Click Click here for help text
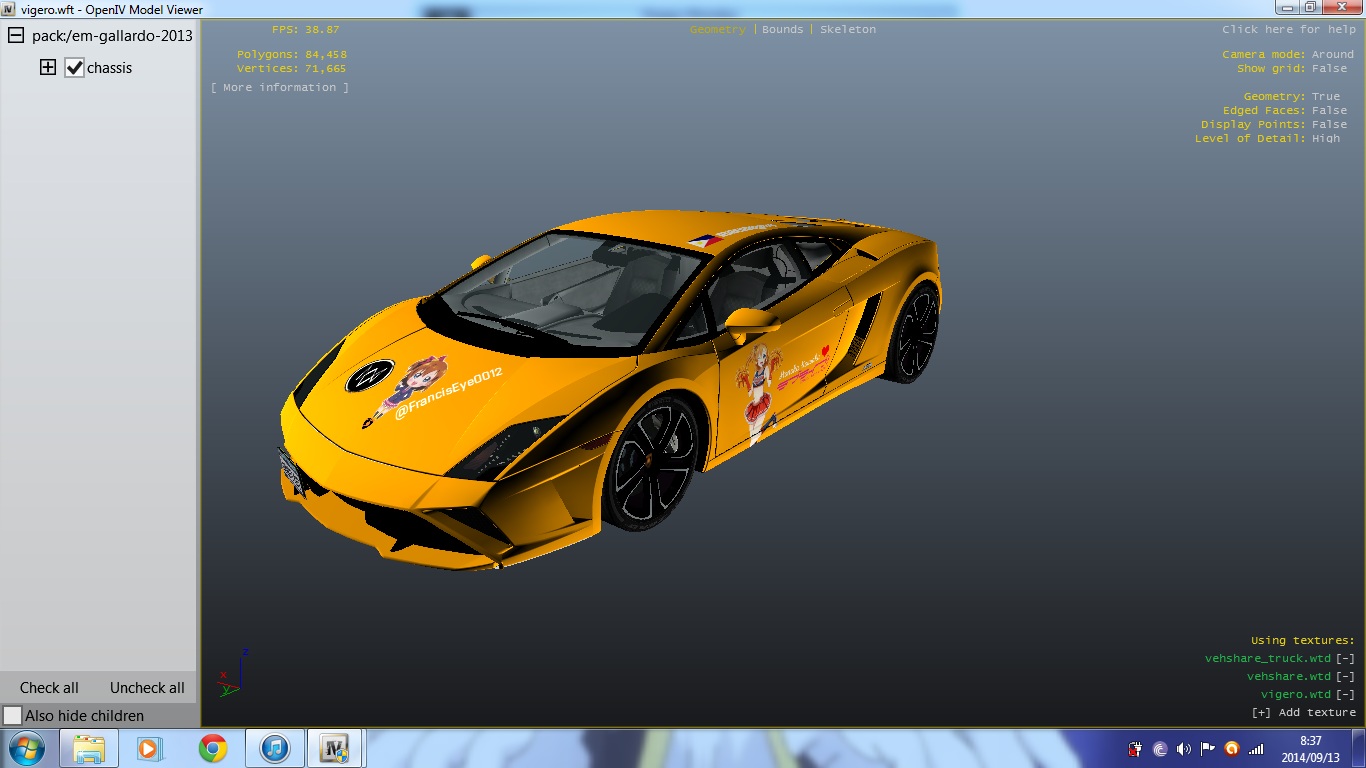 click(1288, 30)
